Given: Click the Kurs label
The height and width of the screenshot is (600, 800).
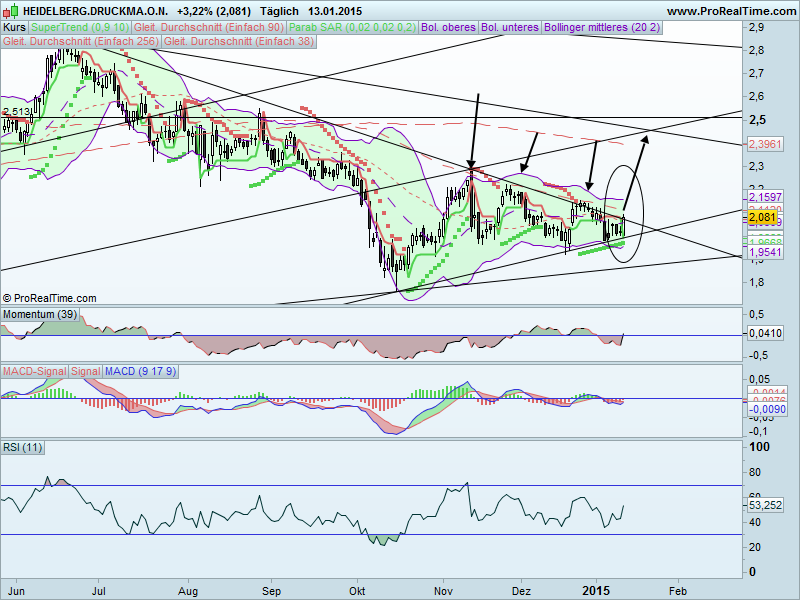Looking at the screenshot, I should pos(14,28).
